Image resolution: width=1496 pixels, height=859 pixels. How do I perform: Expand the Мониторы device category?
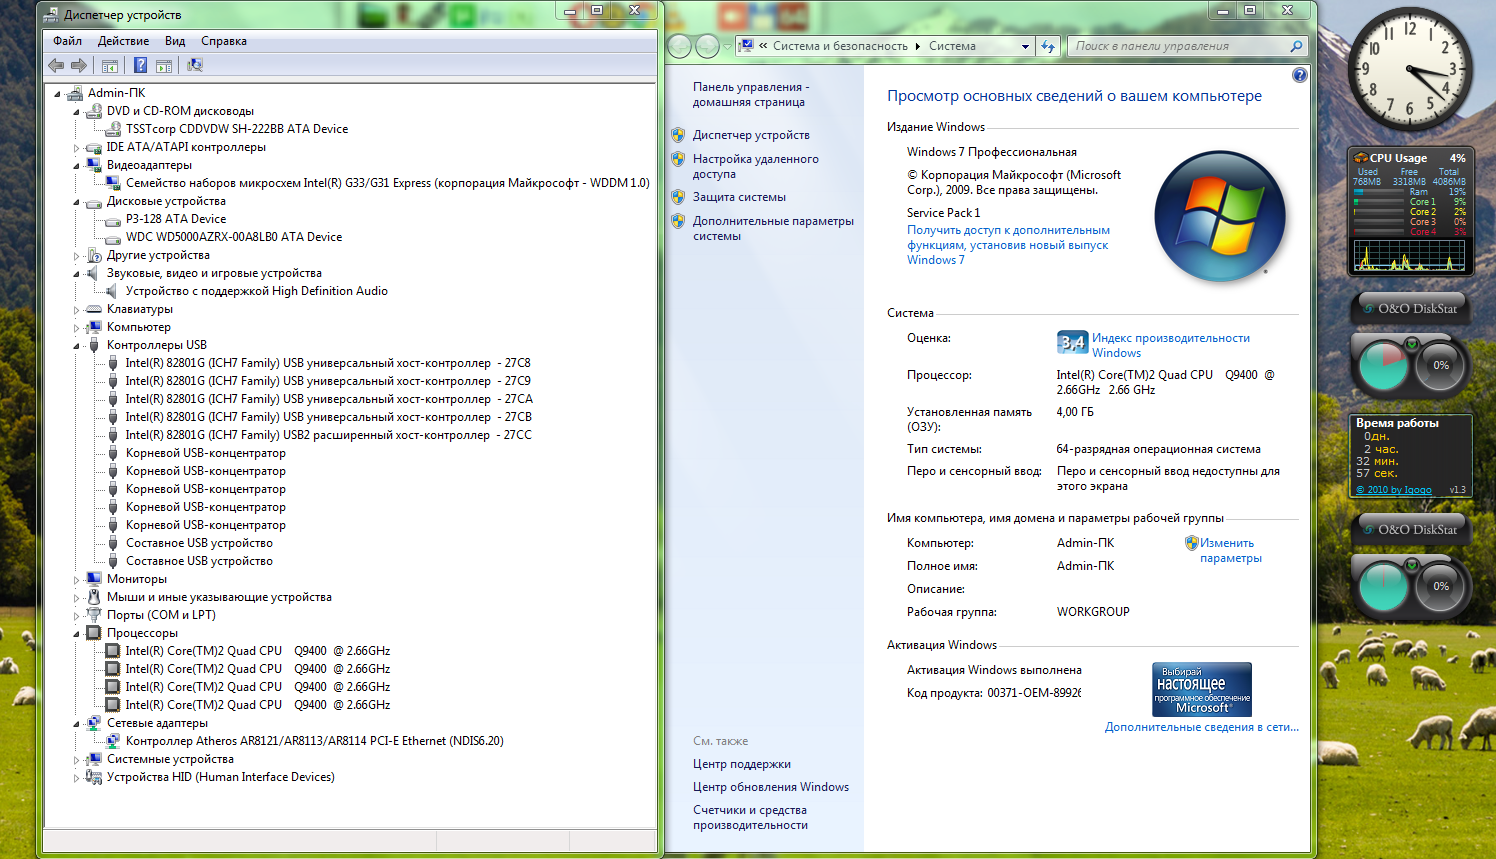click(x=76, y=580)
